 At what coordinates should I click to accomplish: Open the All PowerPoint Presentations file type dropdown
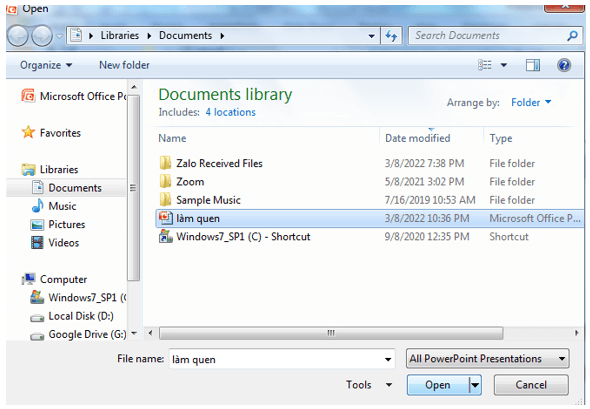pyautogui.click(x=488, y=359)
